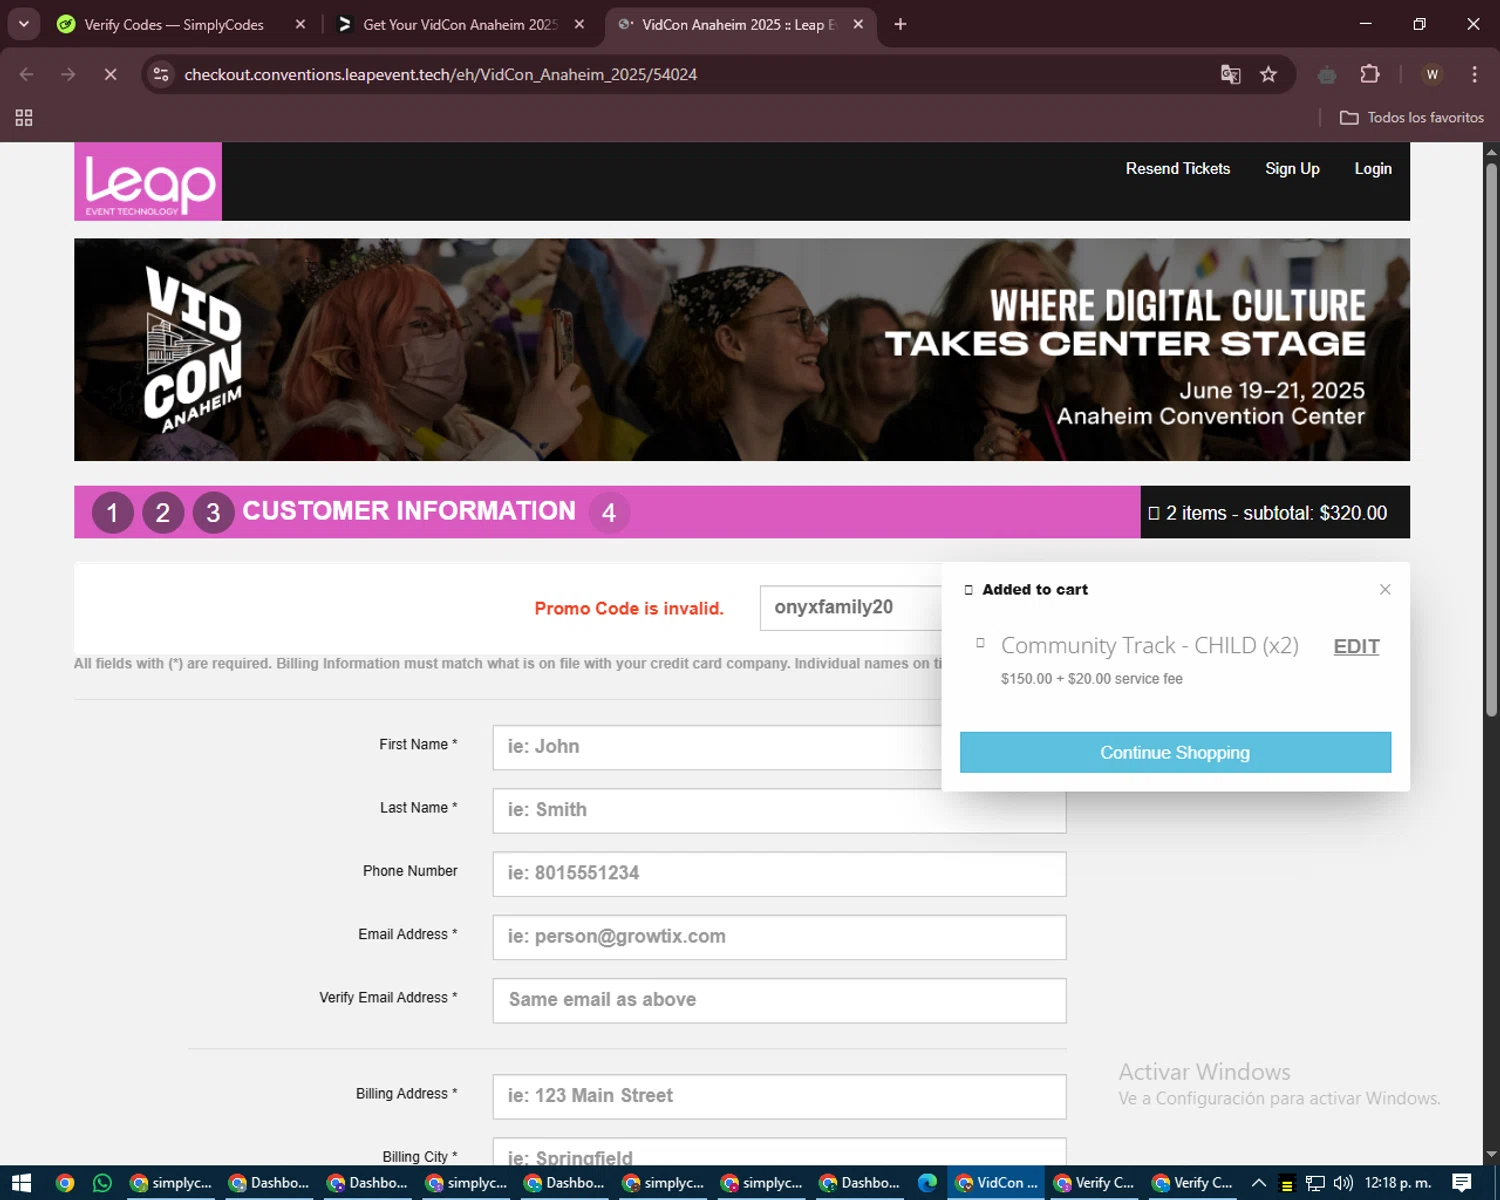Bookmark this page with the star icon
Screen dimensions: 1500x1200
point(1268,74)
